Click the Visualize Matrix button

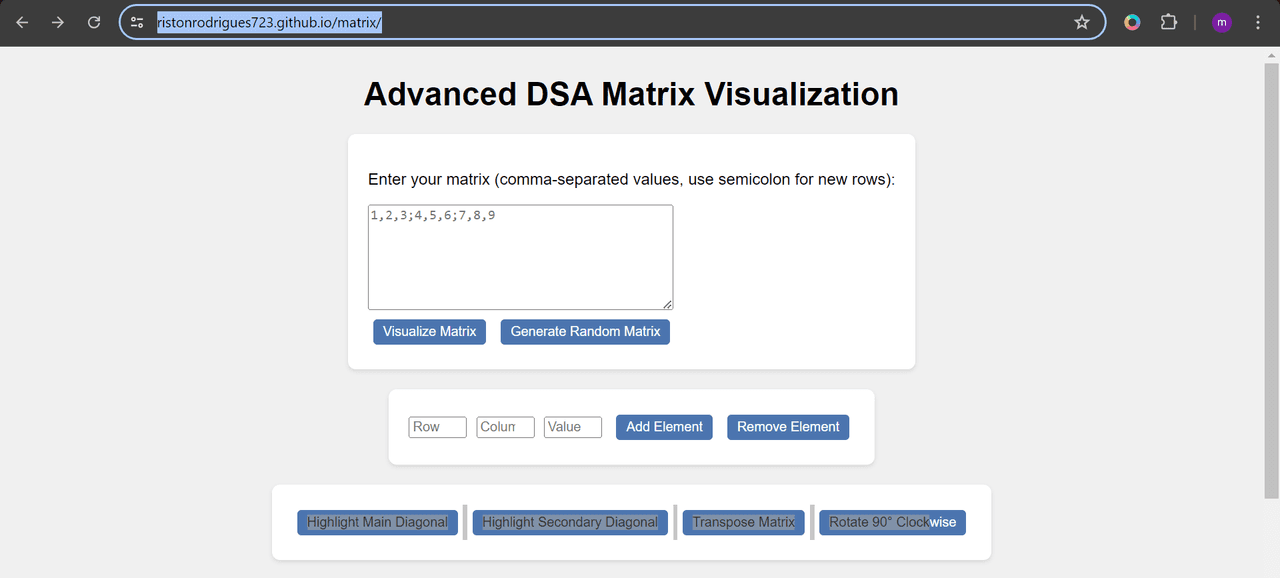(x=429, y=332)
